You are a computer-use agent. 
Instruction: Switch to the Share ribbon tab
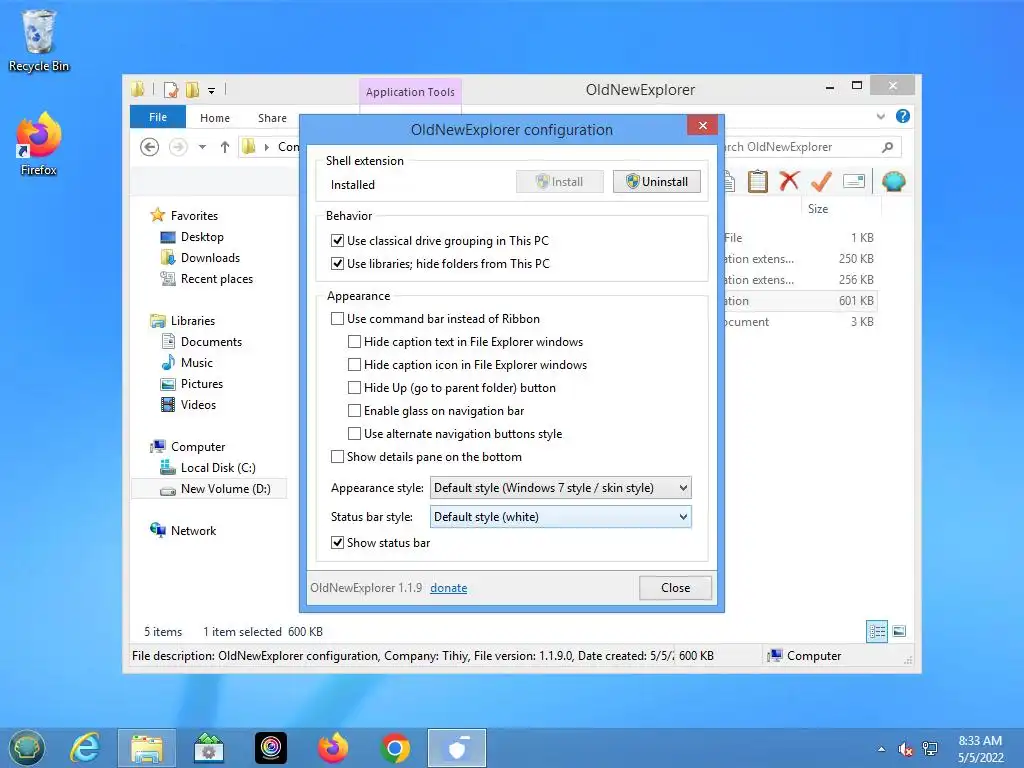[272, 118]
